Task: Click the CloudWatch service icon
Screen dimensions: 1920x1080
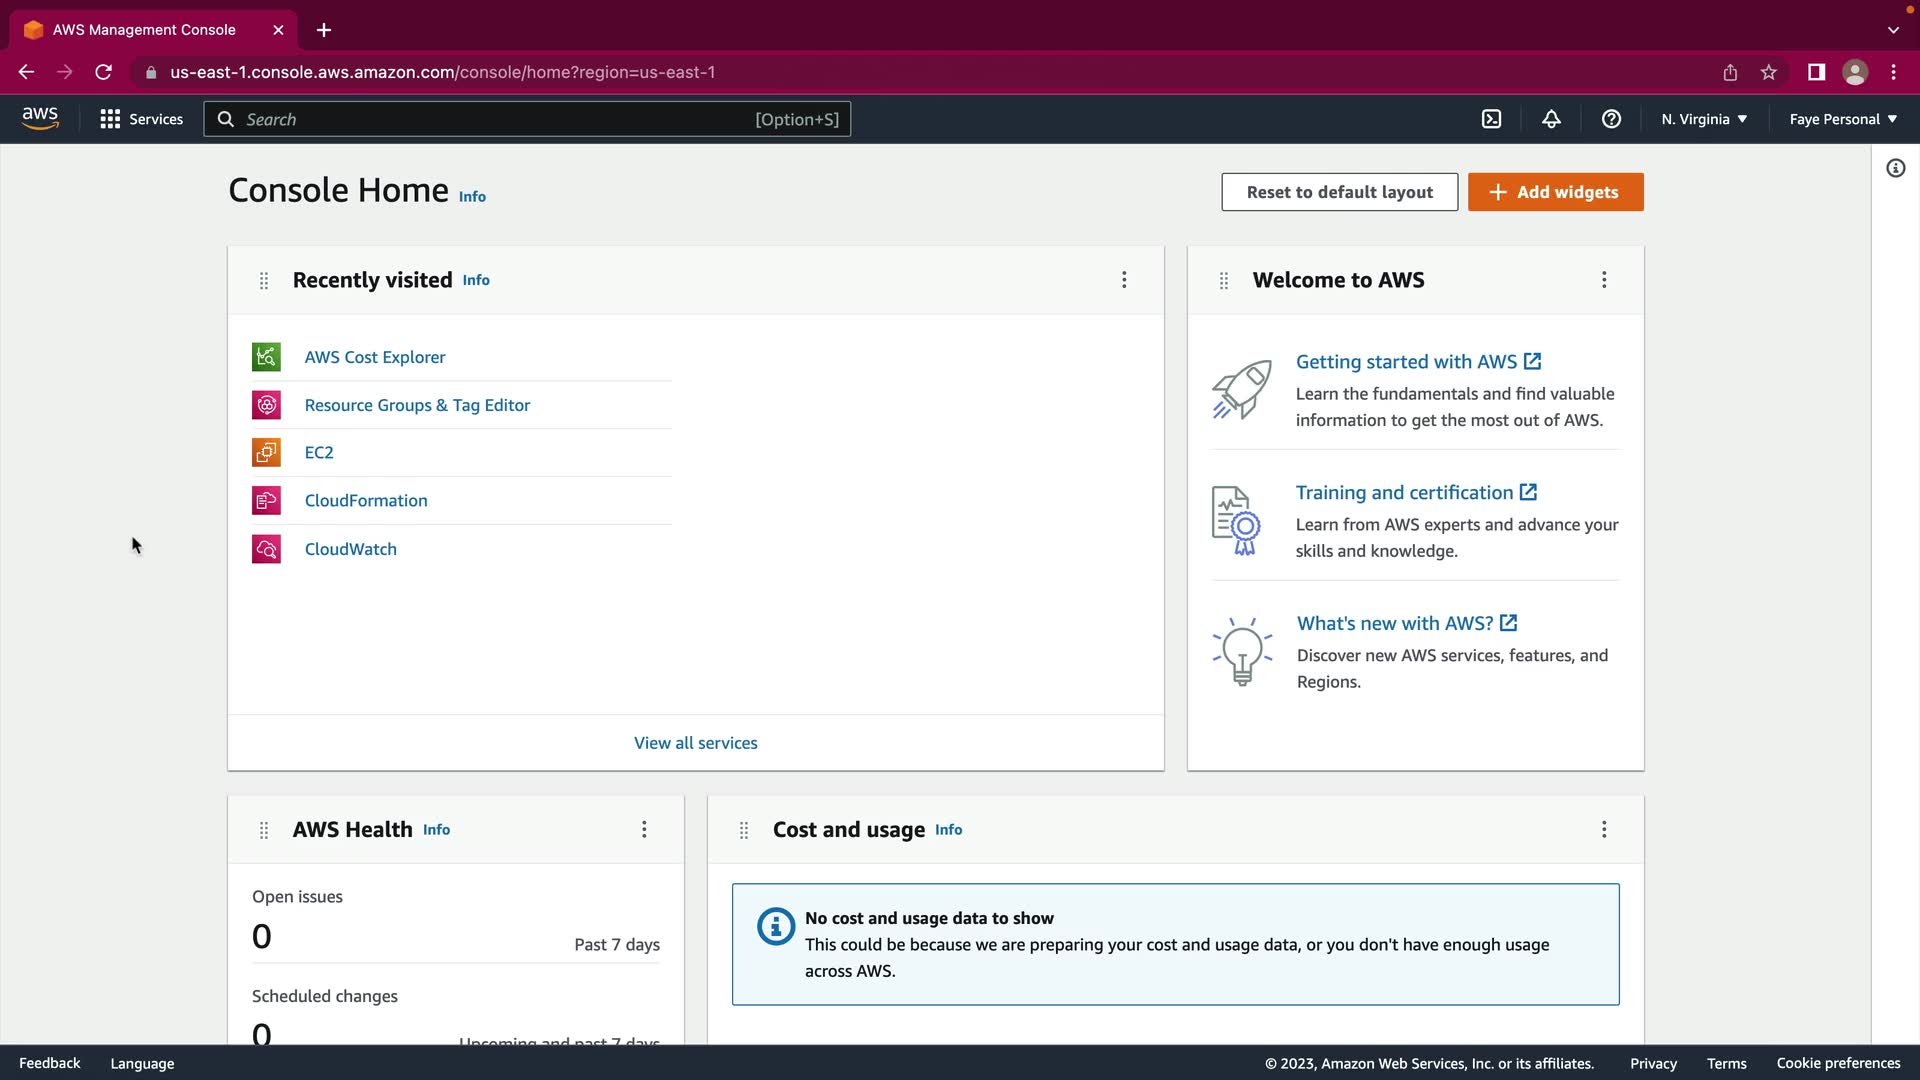Action: [x=266, y=549]
